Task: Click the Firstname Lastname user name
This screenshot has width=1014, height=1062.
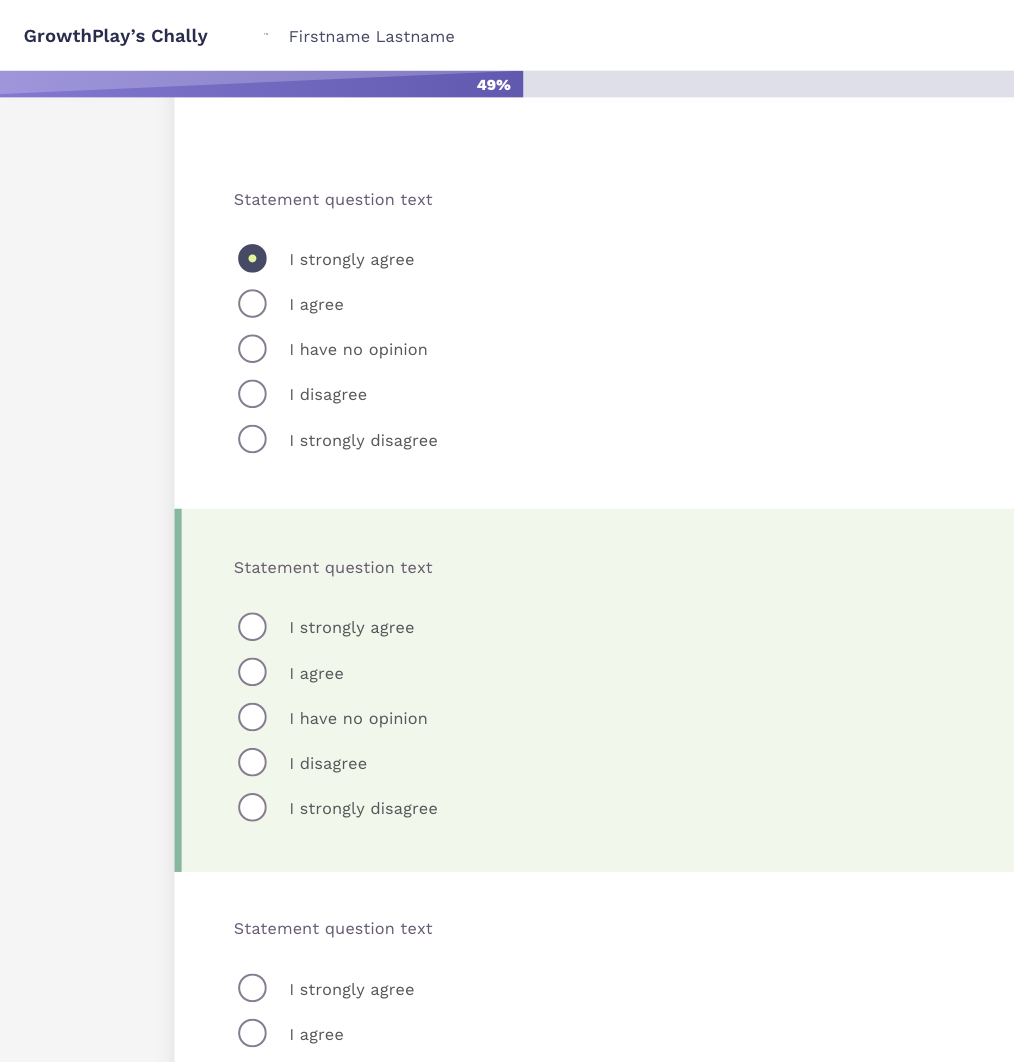Action: (x=371, y=37)
